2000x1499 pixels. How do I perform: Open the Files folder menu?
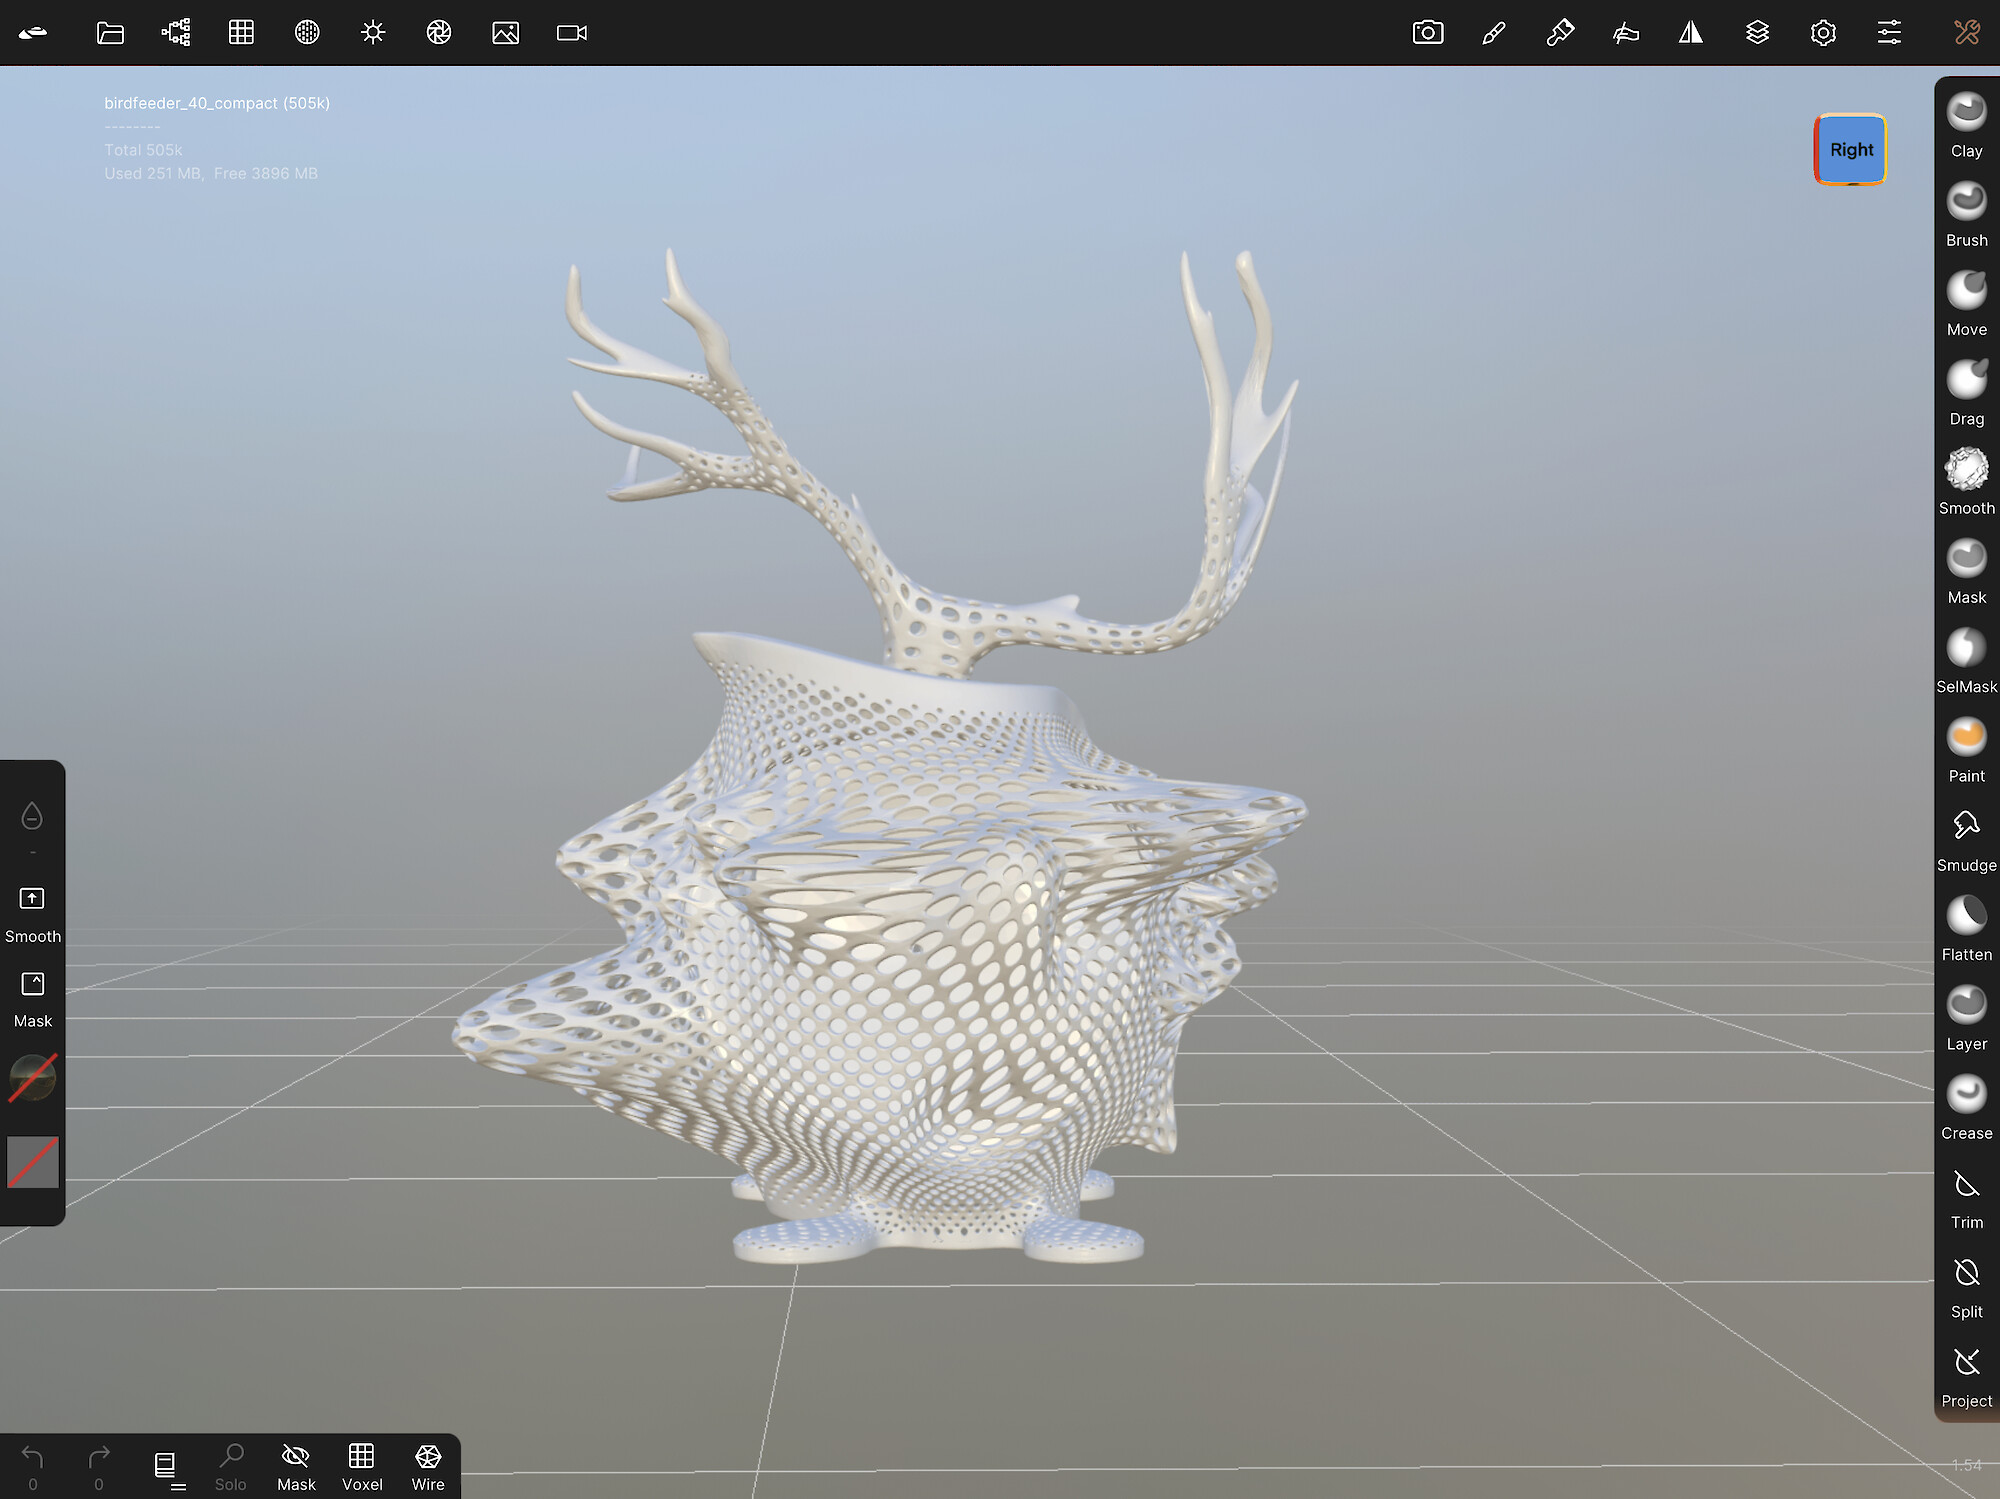110,33
